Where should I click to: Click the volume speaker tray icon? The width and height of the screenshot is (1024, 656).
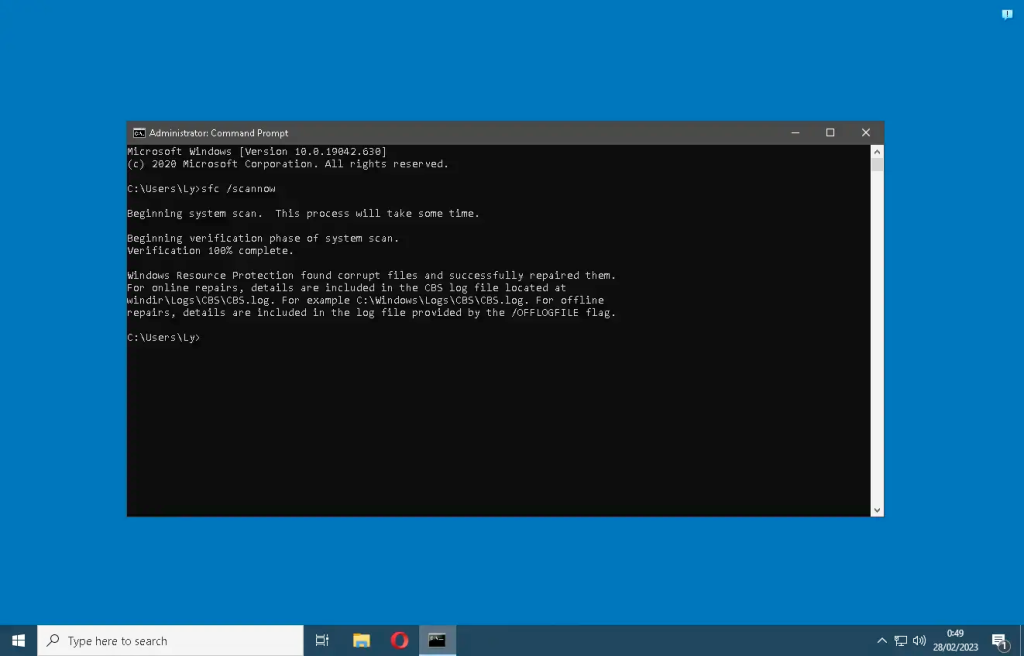coord(919,640)
